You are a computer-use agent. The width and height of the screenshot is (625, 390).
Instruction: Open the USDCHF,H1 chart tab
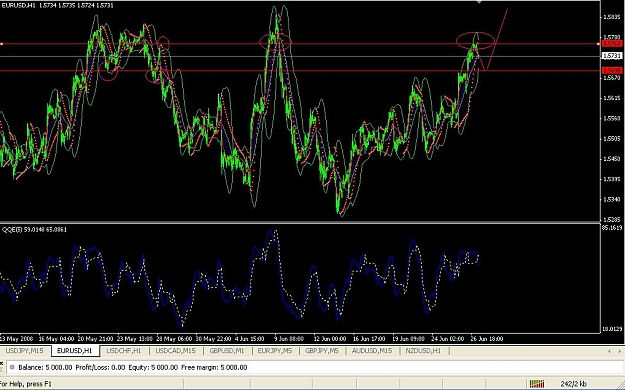[124, 351]
